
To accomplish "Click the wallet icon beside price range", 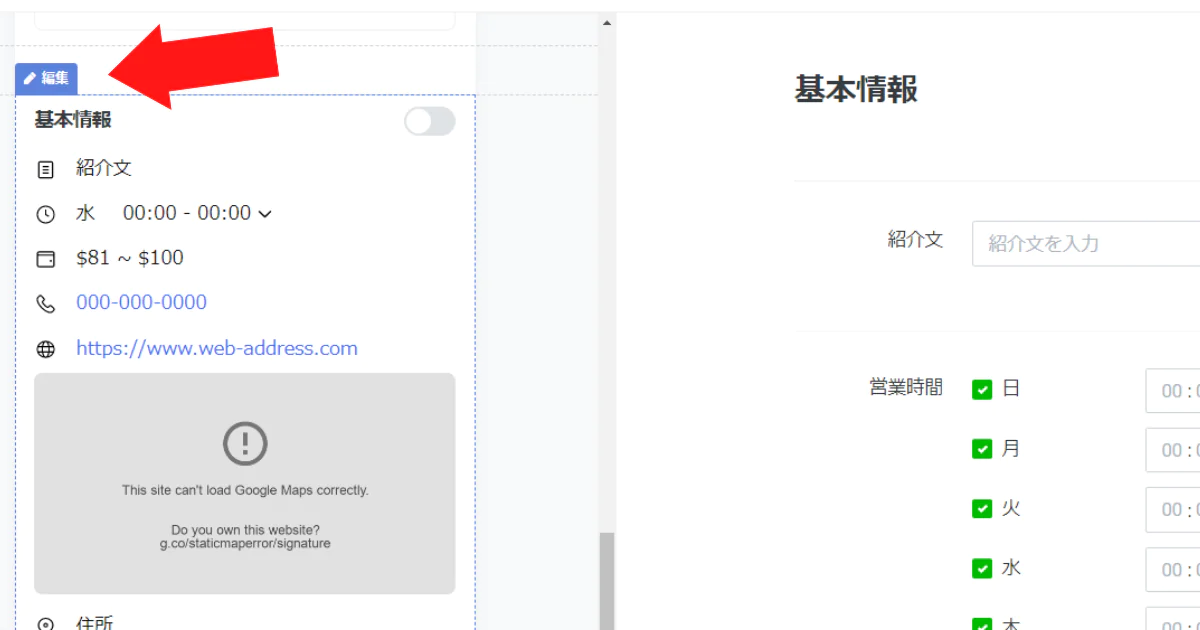I will tap(45, 259).
